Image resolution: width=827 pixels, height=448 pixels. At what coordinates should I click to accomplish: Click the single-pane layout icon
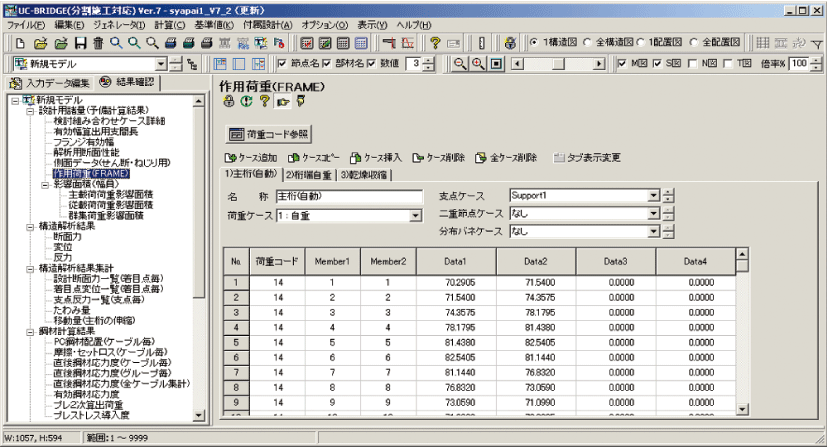tap(239, 64)
